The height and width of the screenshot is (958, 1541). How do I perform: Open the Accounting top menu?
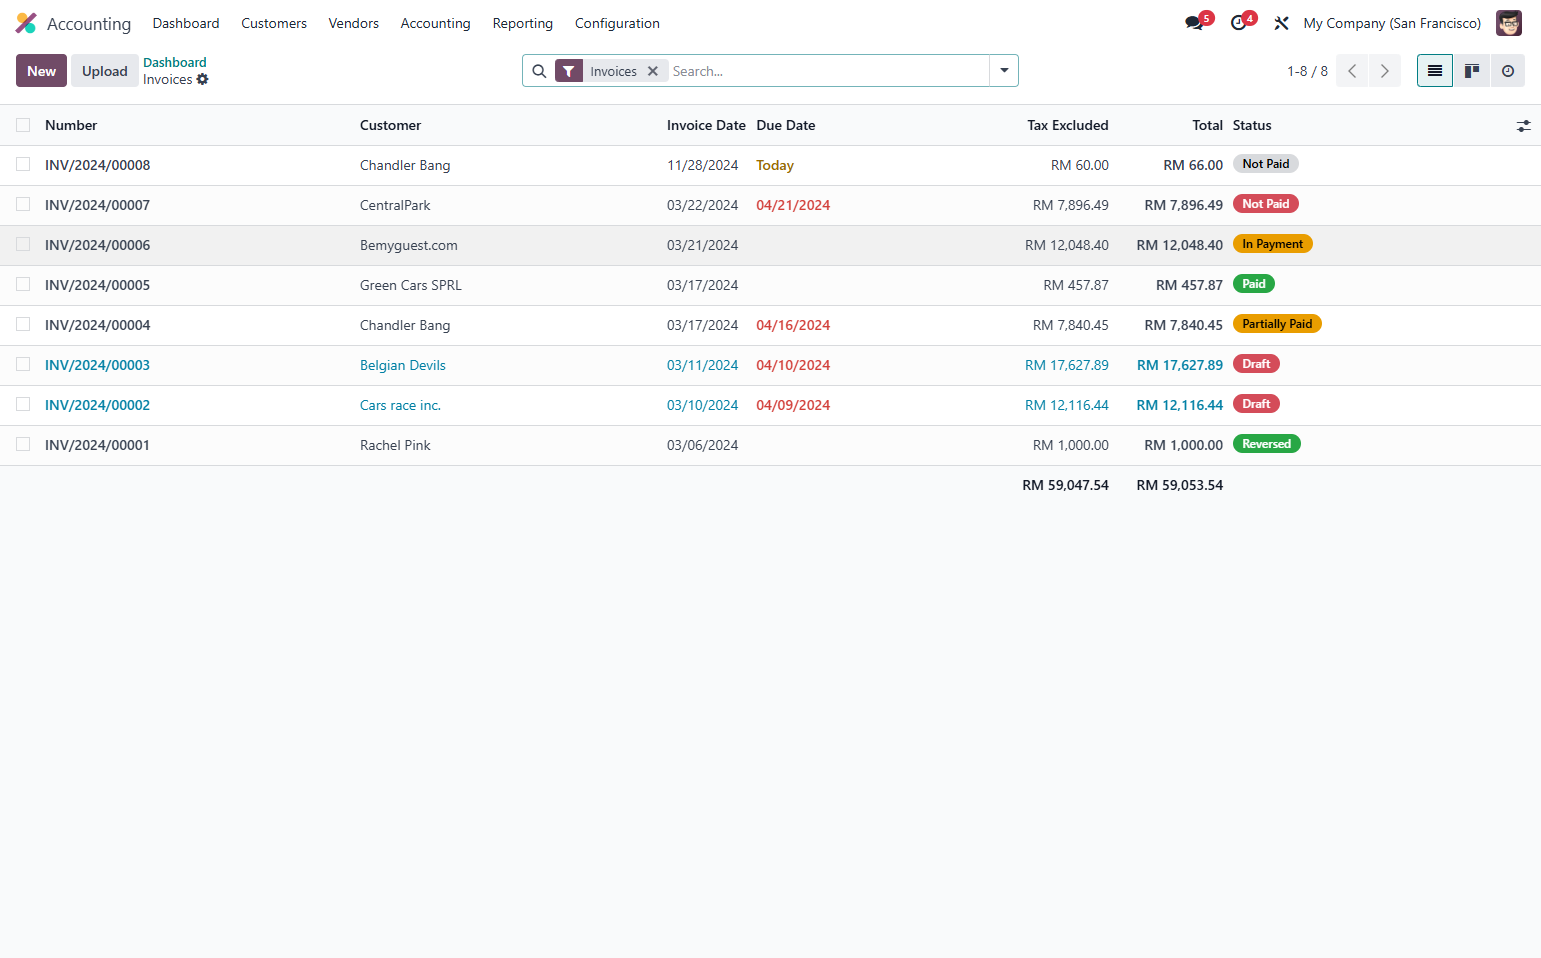coord(435,23)
